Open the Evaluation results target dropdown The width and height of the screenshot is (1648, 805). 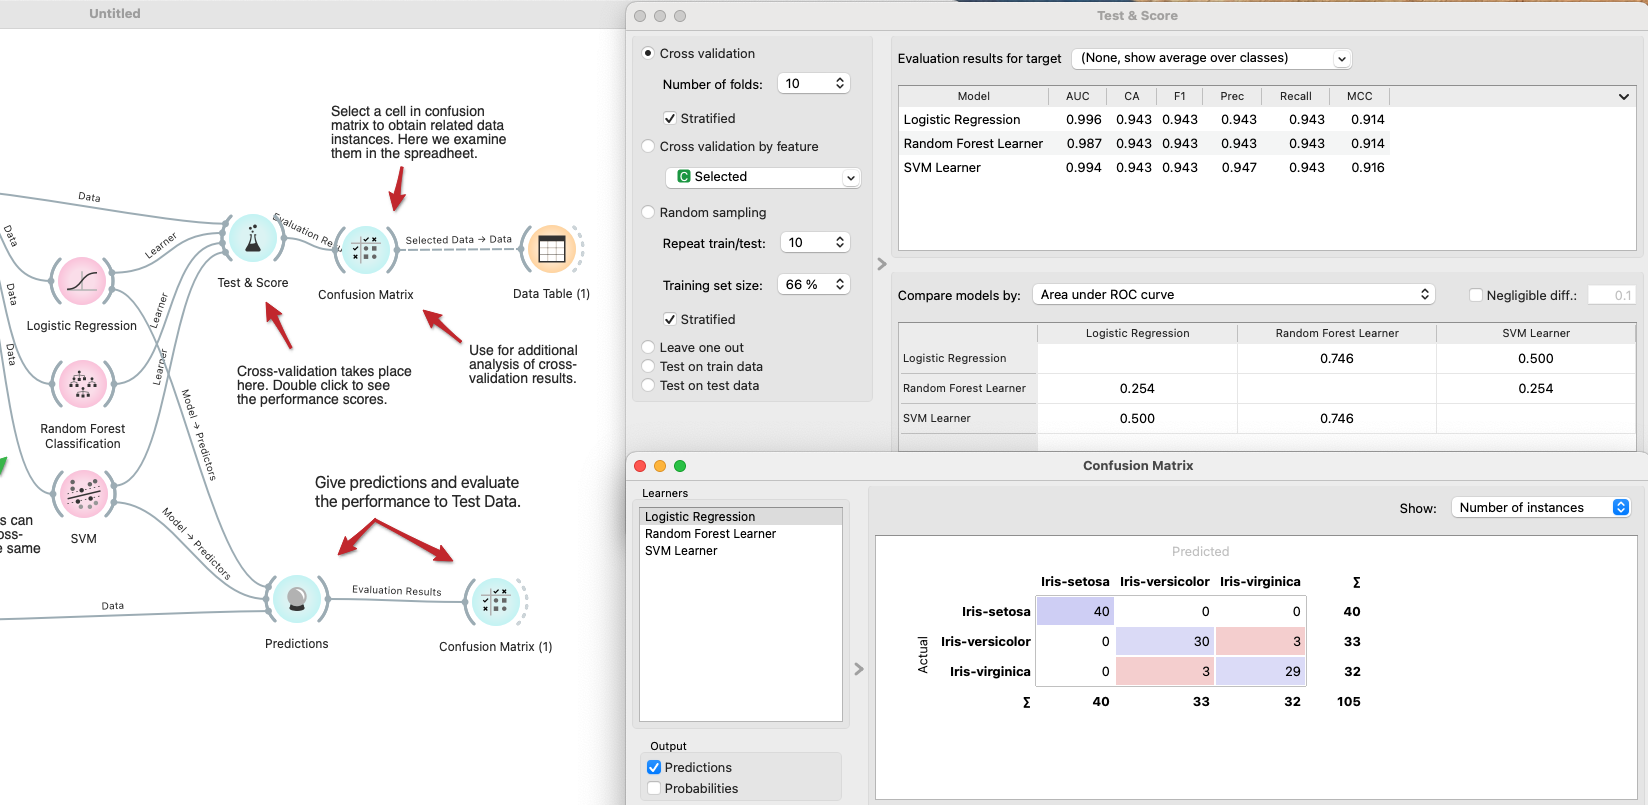point(1211,59)
